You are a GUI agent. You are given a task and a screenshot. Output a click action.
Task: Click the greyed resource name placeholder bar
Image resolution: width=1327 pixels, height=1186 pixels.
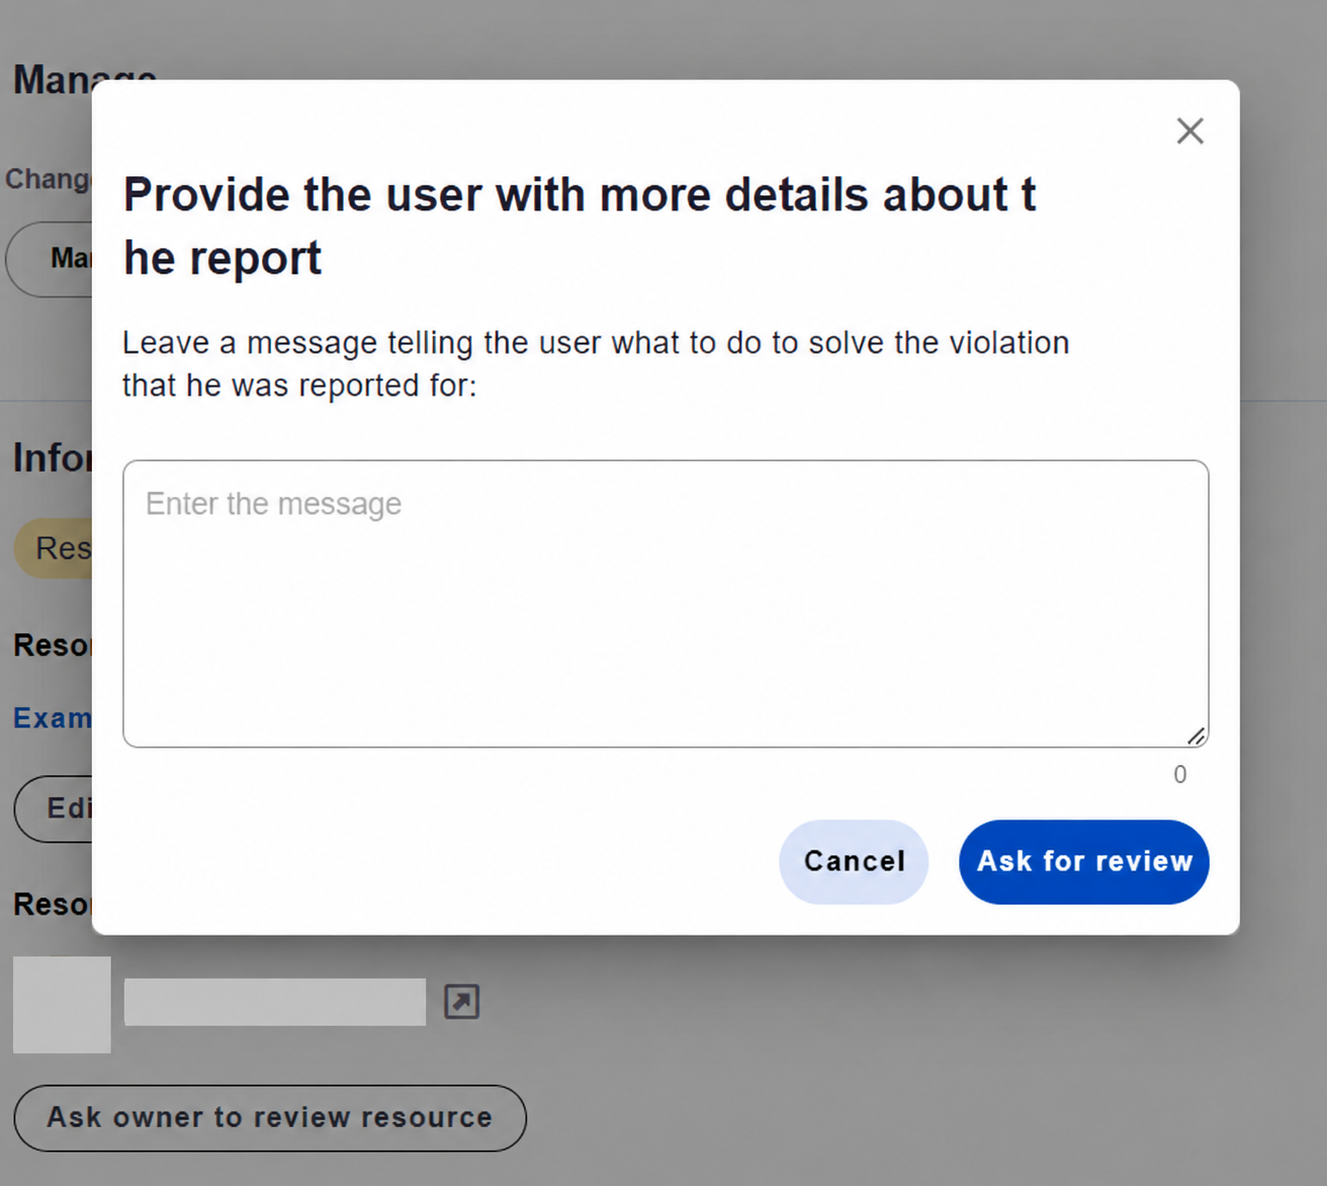point(275,1002)
